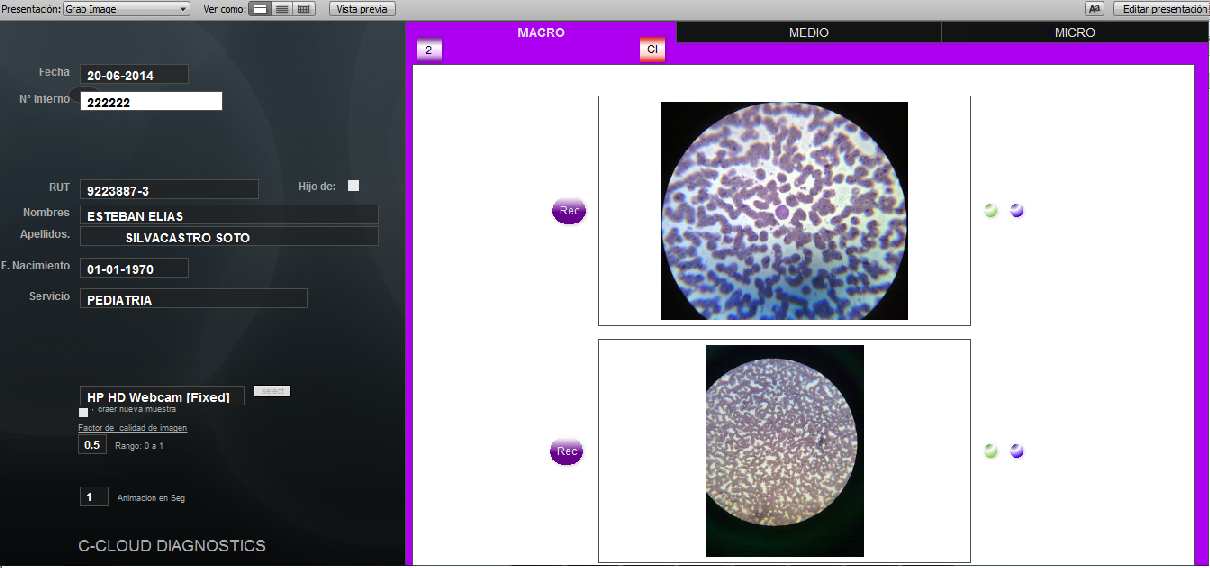Select the MACRO tab
The height and width of the screenshot is (568, 1210).
pyautogui.click(x=541, y=33)
